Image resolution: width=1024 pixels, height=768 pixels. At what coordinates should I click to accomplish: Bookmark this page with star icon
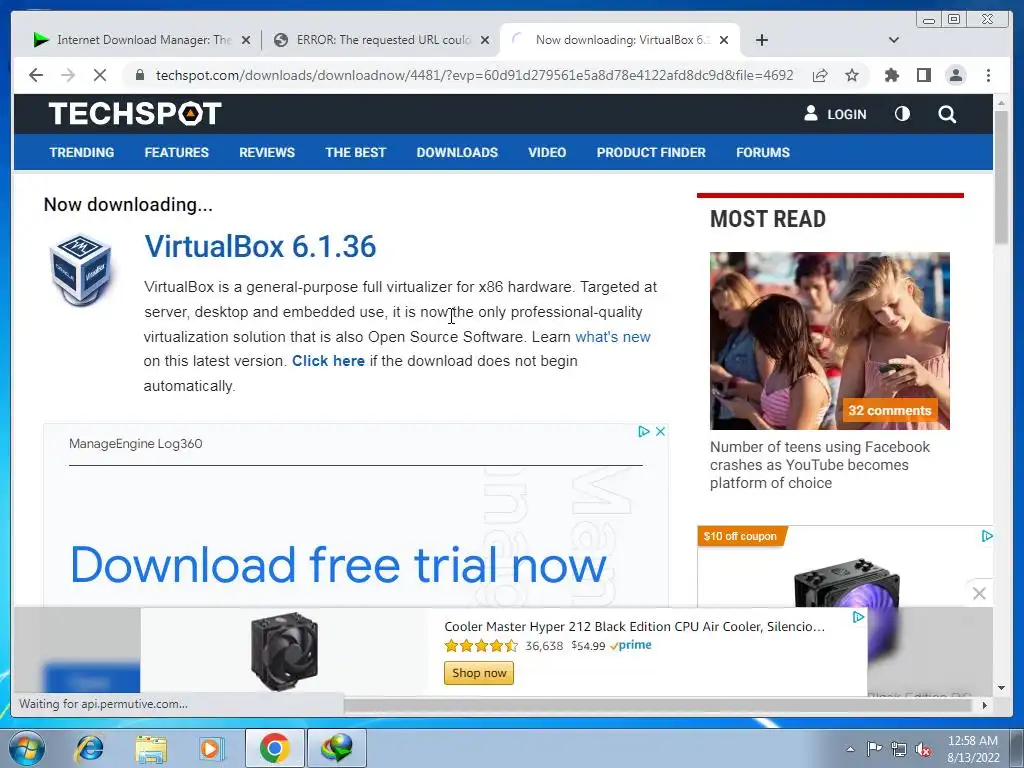pos(852,75)
